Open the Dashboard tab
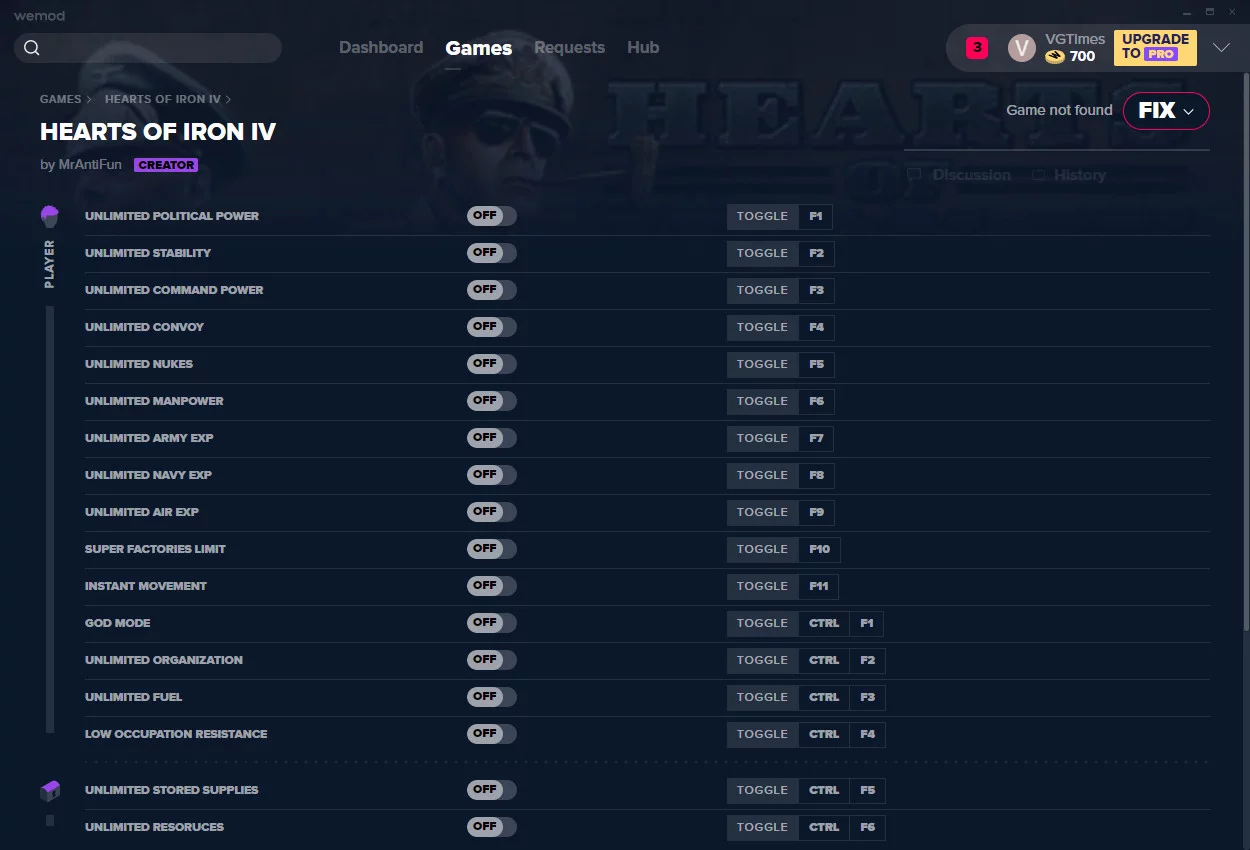The width and height of the screenshot is (1250, 850). click(x=381, y=47)
